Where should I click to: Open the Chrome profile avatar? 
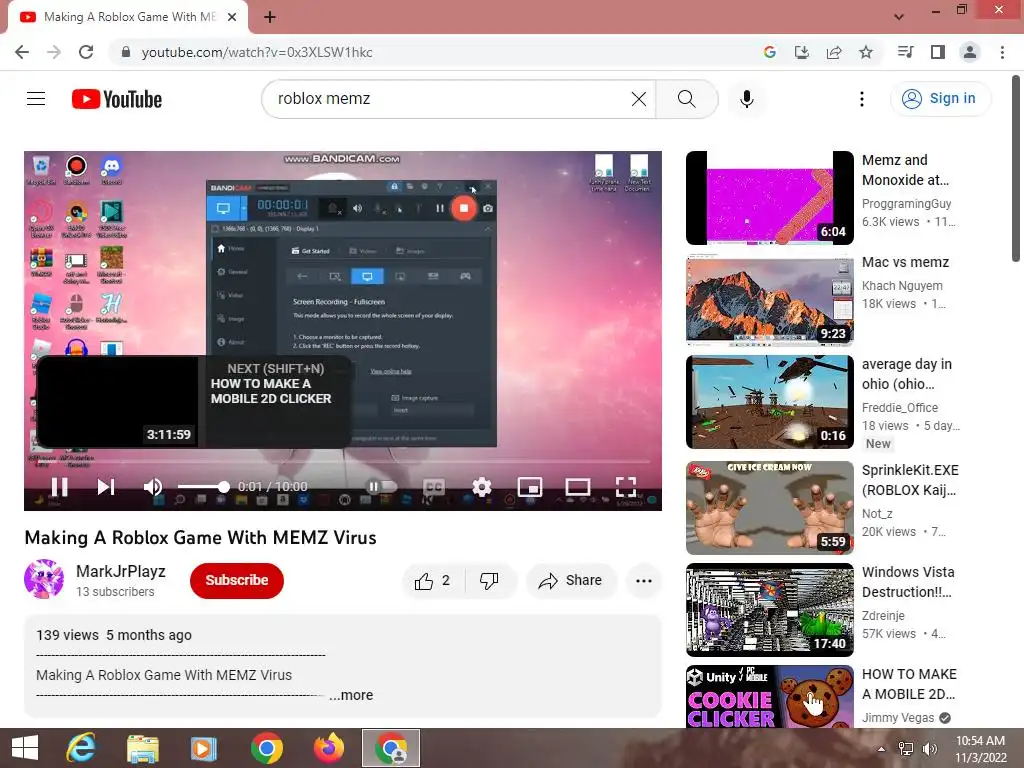tap(970, 52)
